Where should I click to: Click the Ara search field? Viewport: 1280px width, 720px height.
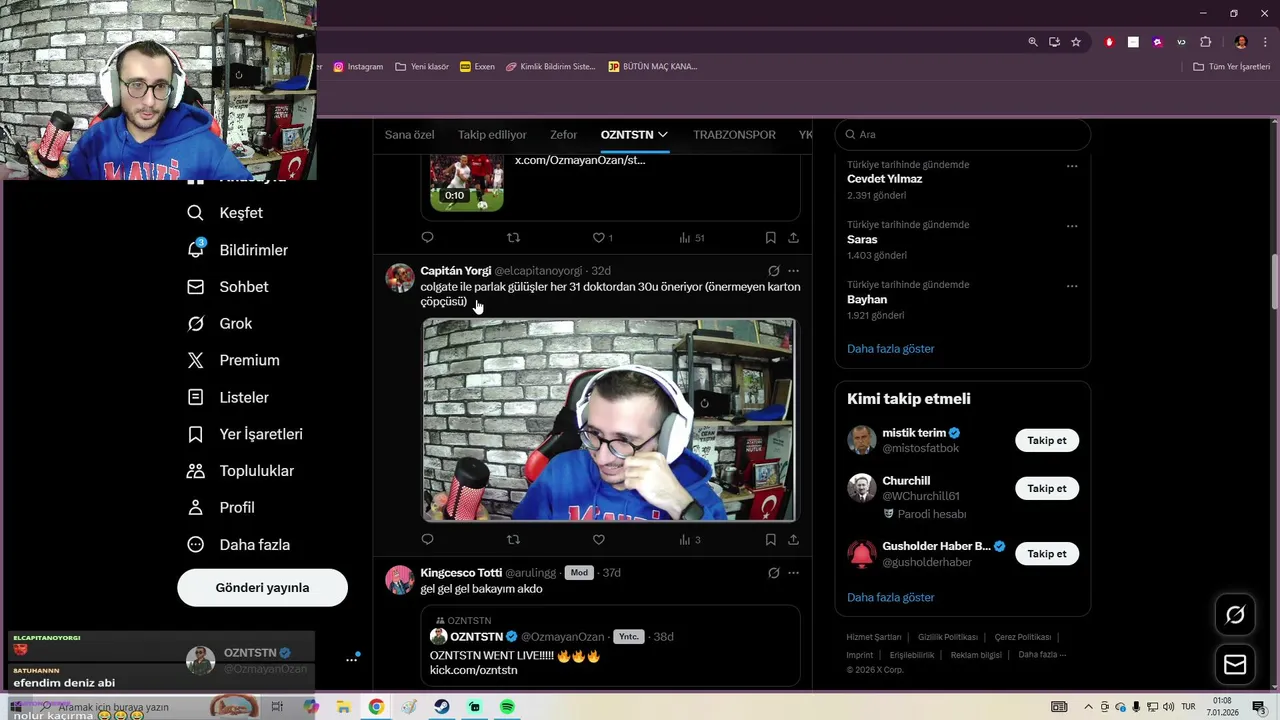click(962, 134)
